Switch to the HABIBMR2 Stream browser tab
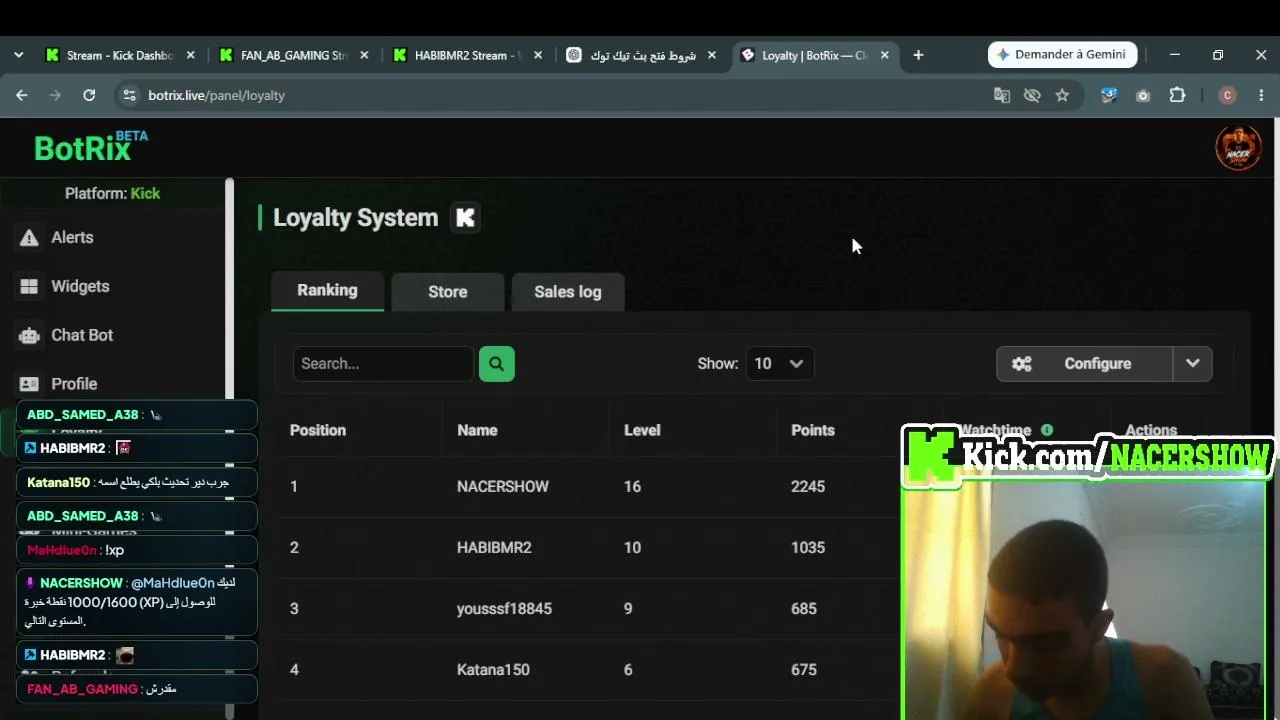Screen dimensions: 1280x720 pyautogui.click(x=467, y=55)
